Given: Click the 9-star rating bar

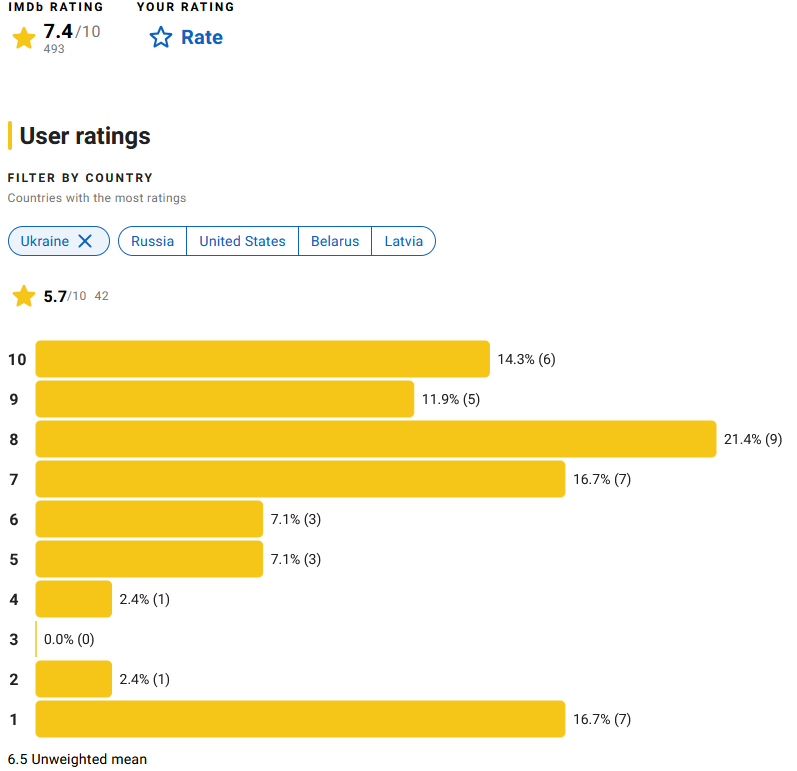Looking at the screenshot, I should point(224,399).
